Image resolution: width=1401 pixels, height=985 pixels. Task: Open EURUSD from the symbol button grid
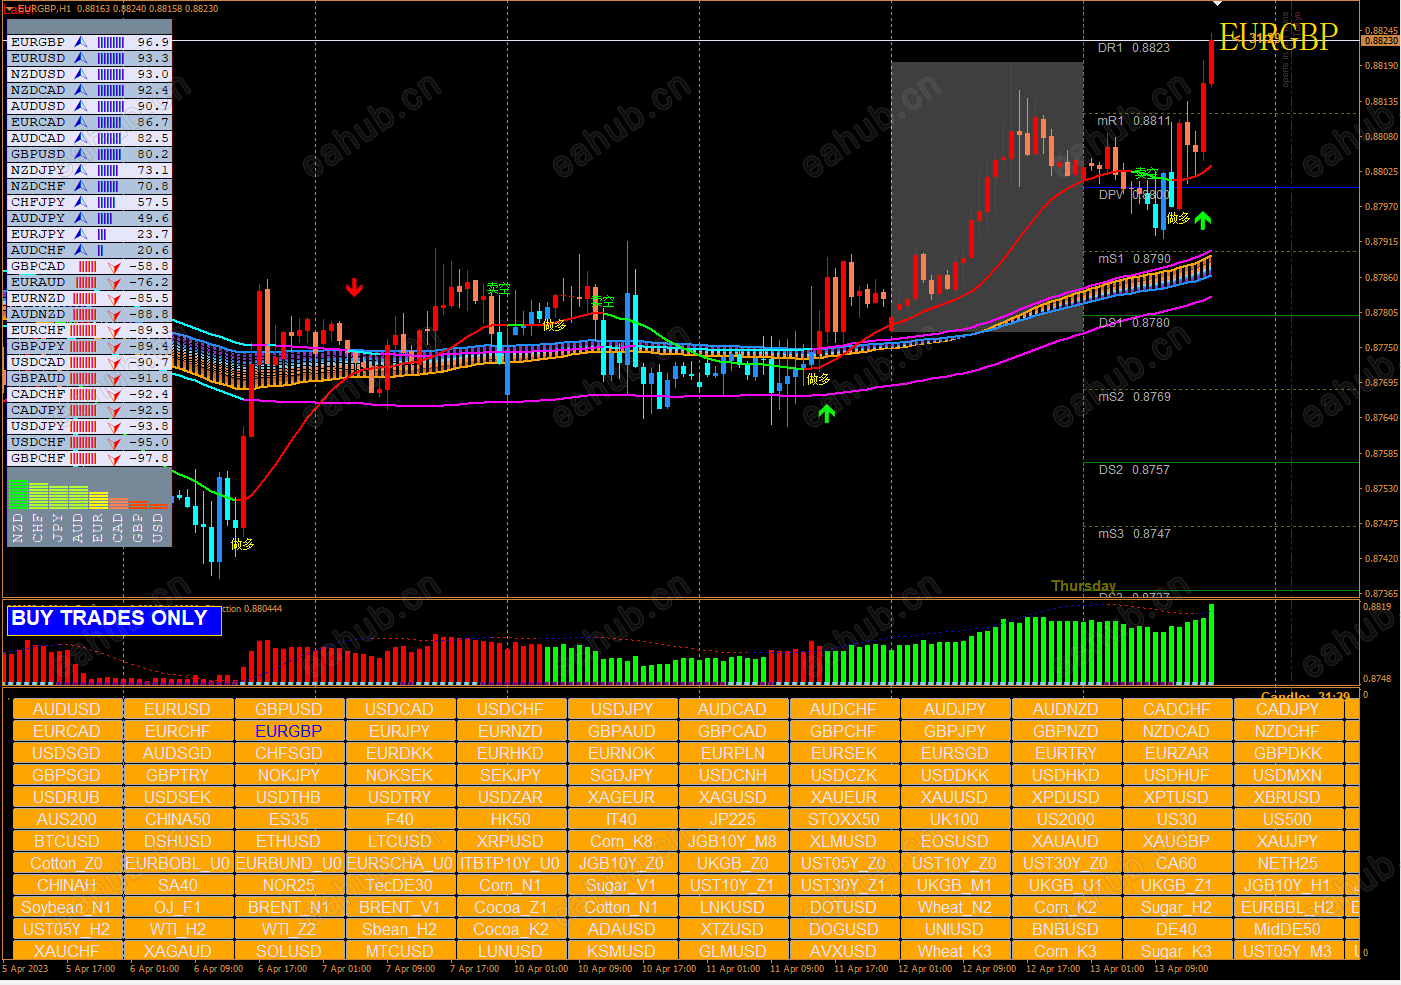pos(178,709)
